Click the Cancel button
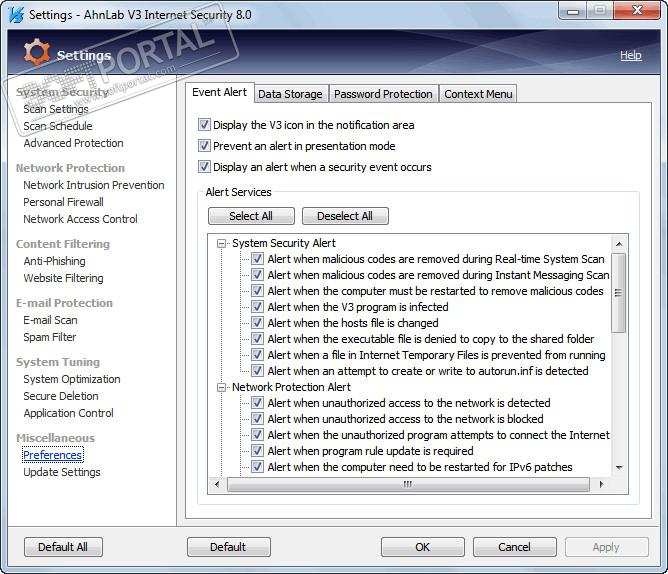The width and height of the screenshot is (668, 574). [515, 547]
